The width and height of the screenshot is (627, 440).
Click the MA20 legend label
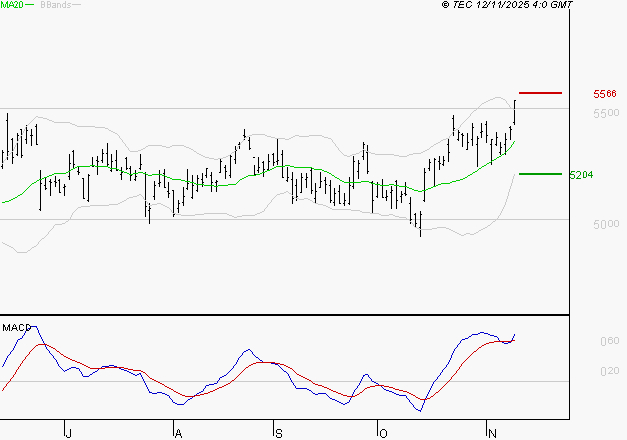click(x=12, y=5)
